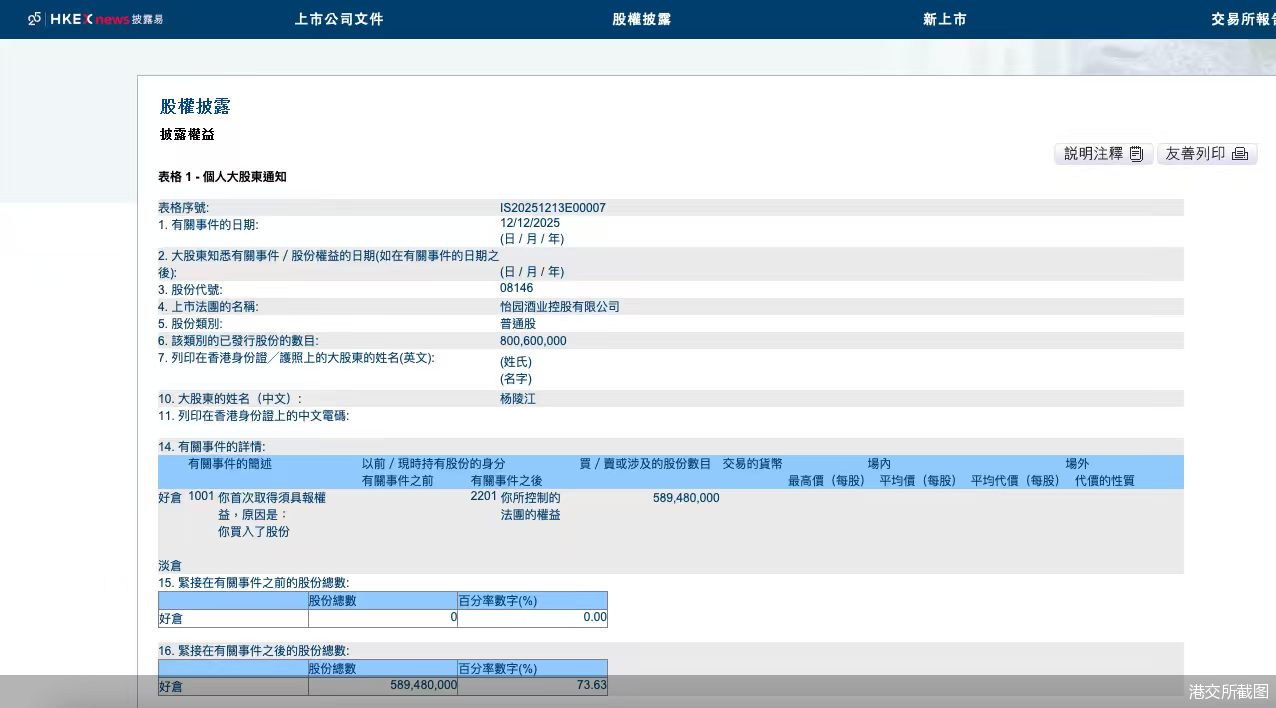Screen dimensions: 1276x708
Task: Open the 說明注釋 explanatory notes button
Action: (1103, 153)
